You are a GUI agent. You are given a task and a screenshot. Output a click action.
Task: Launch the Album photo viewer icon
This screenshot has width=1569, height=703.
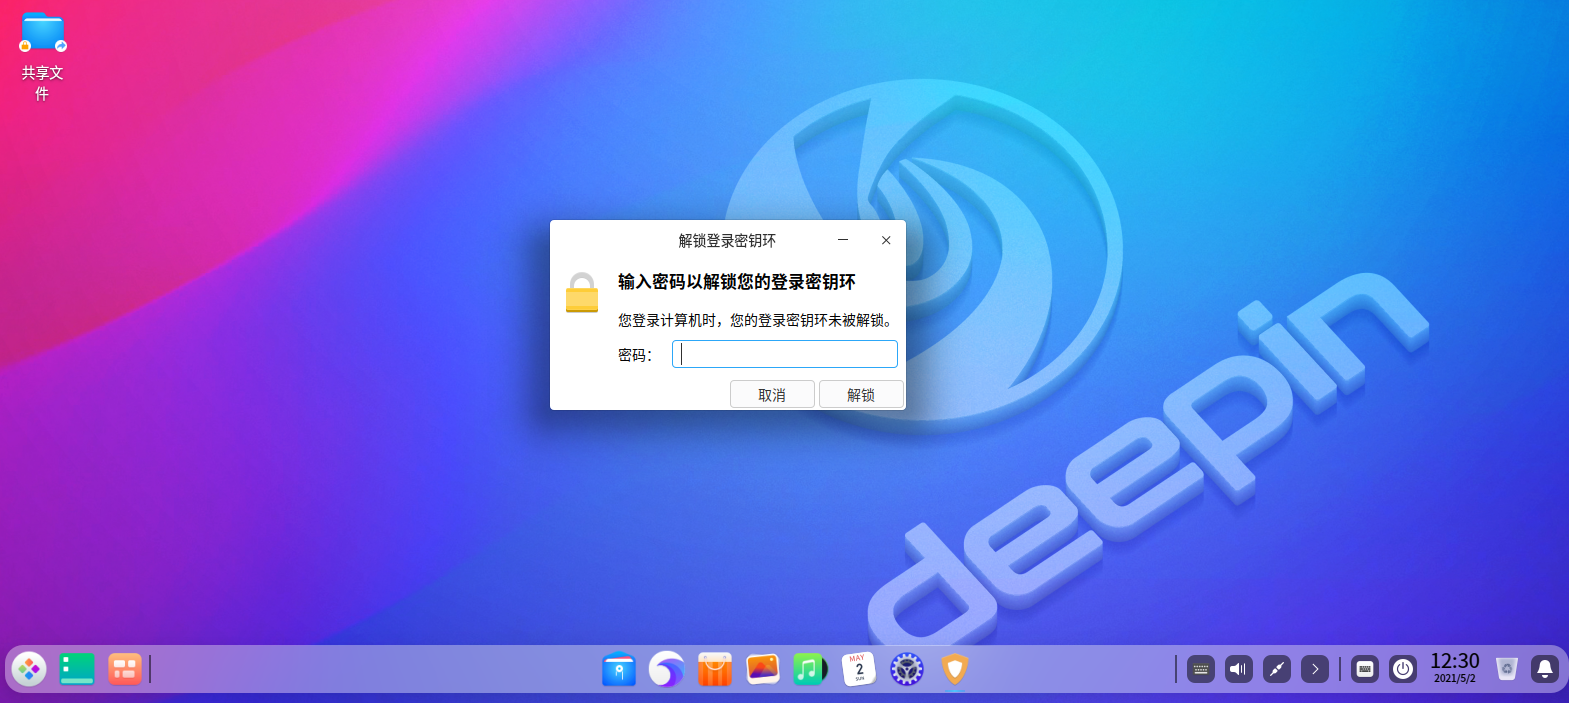click(x=763, y=669)
